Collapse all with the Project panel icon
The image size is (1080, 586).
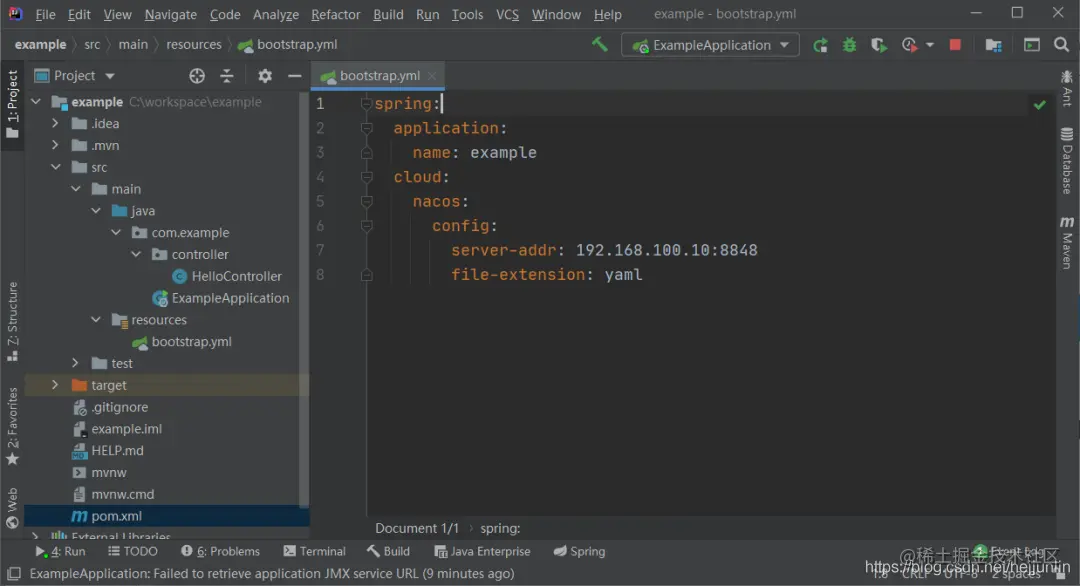tap(227, 76)
